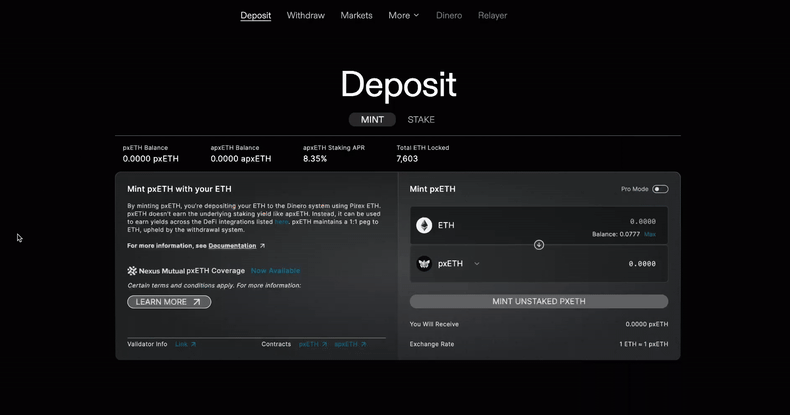The width and height of the screenshot is (790, 415).
Task: Click the 0.0000 apxETH balance value
Action: point(241,159)
